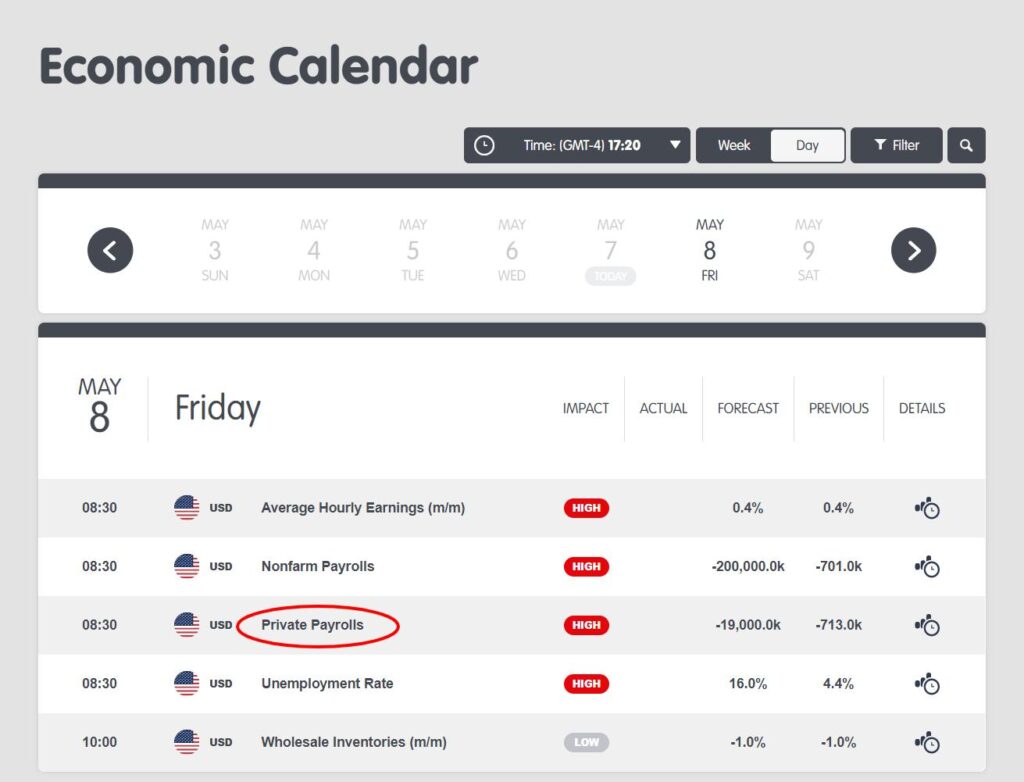Click the clock icon in time selector
The width and height of the screenshot is (1024, 782).
pos(484,145)
